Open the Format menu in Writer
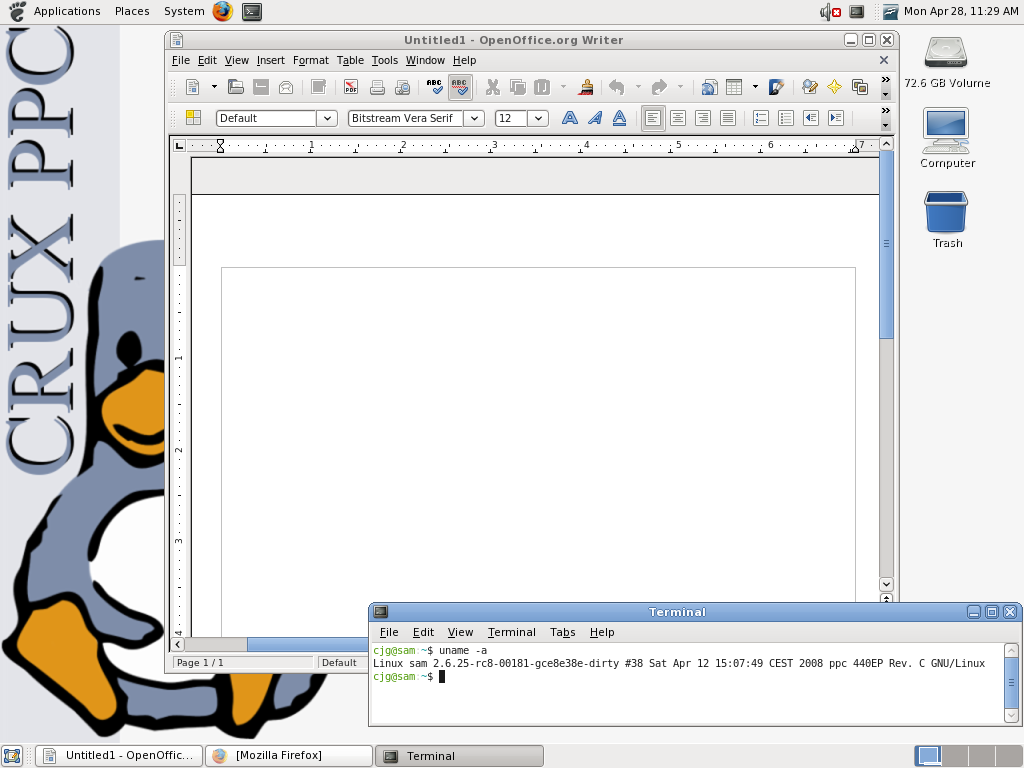The image size is (1024, 768). point(311,60)
